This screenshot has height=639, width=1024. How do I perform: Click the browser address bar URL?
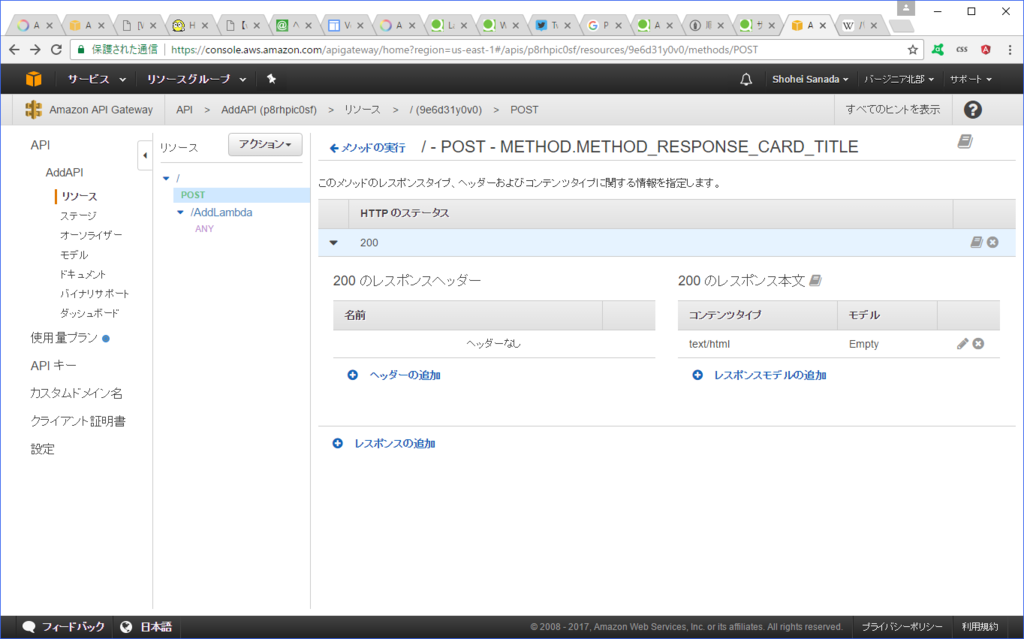(464, 50)
